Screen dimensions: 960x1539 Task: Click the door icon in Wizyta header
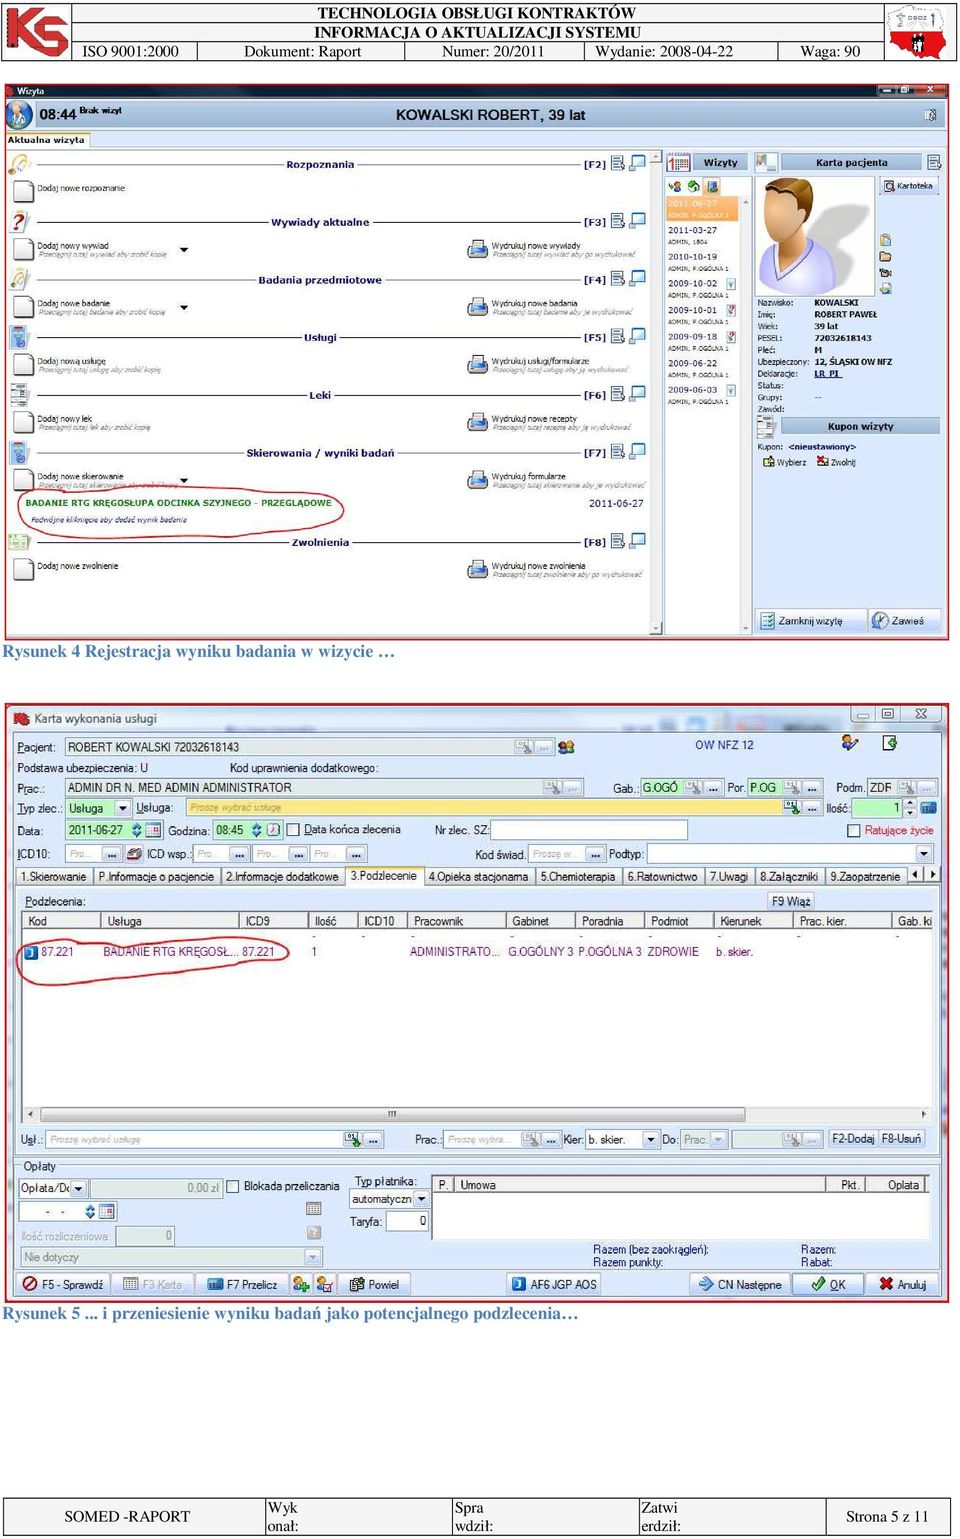coord(930,115)
